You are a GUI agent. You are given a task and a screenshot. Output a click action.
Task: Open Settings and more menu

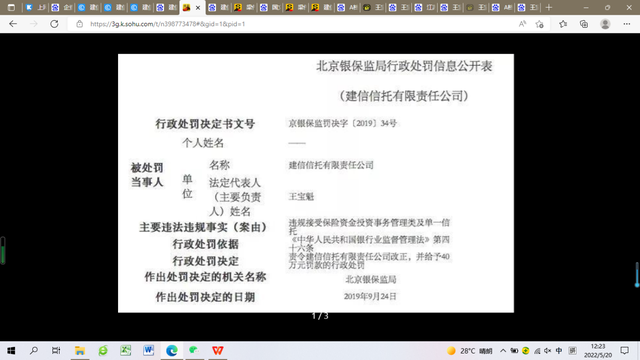pyautogui.click(x=627, y=24)
